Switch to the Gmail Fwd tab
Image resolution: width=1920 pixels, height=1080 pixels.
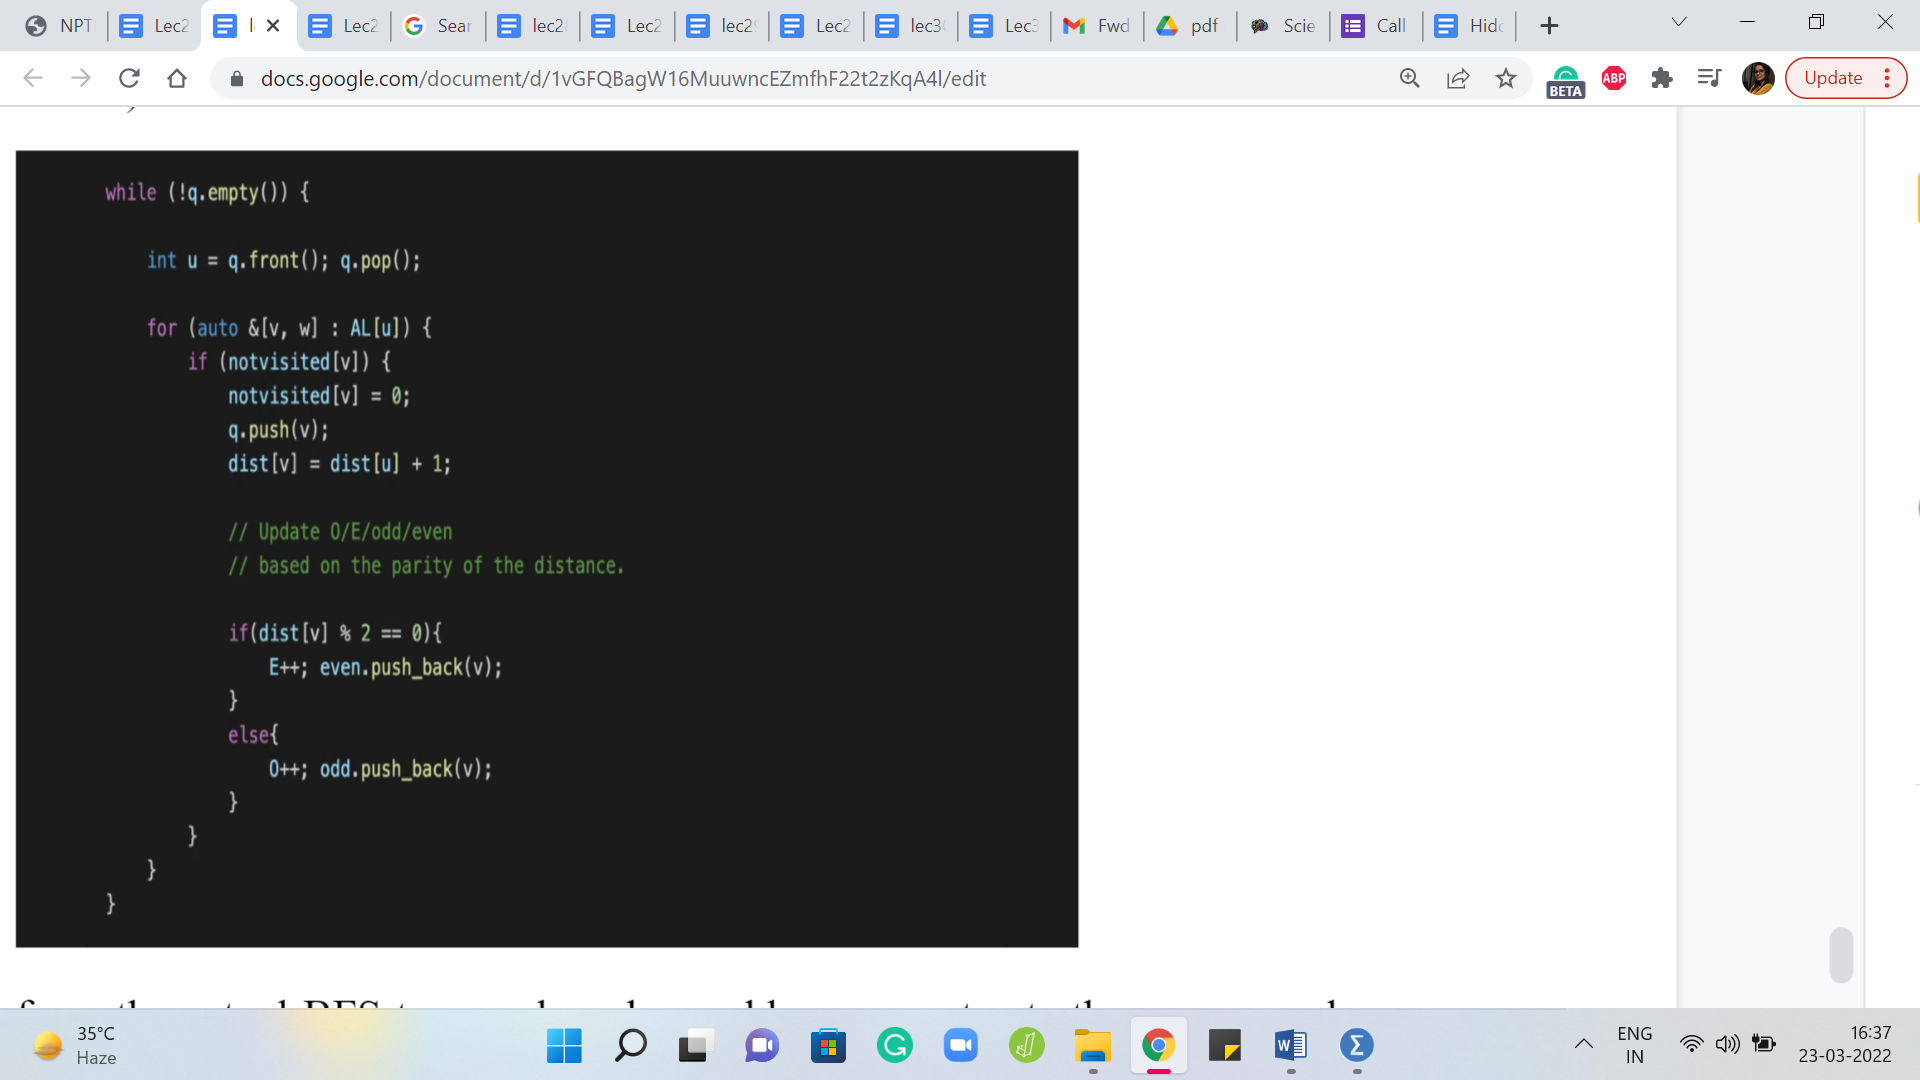click(x=1097, y=26)
